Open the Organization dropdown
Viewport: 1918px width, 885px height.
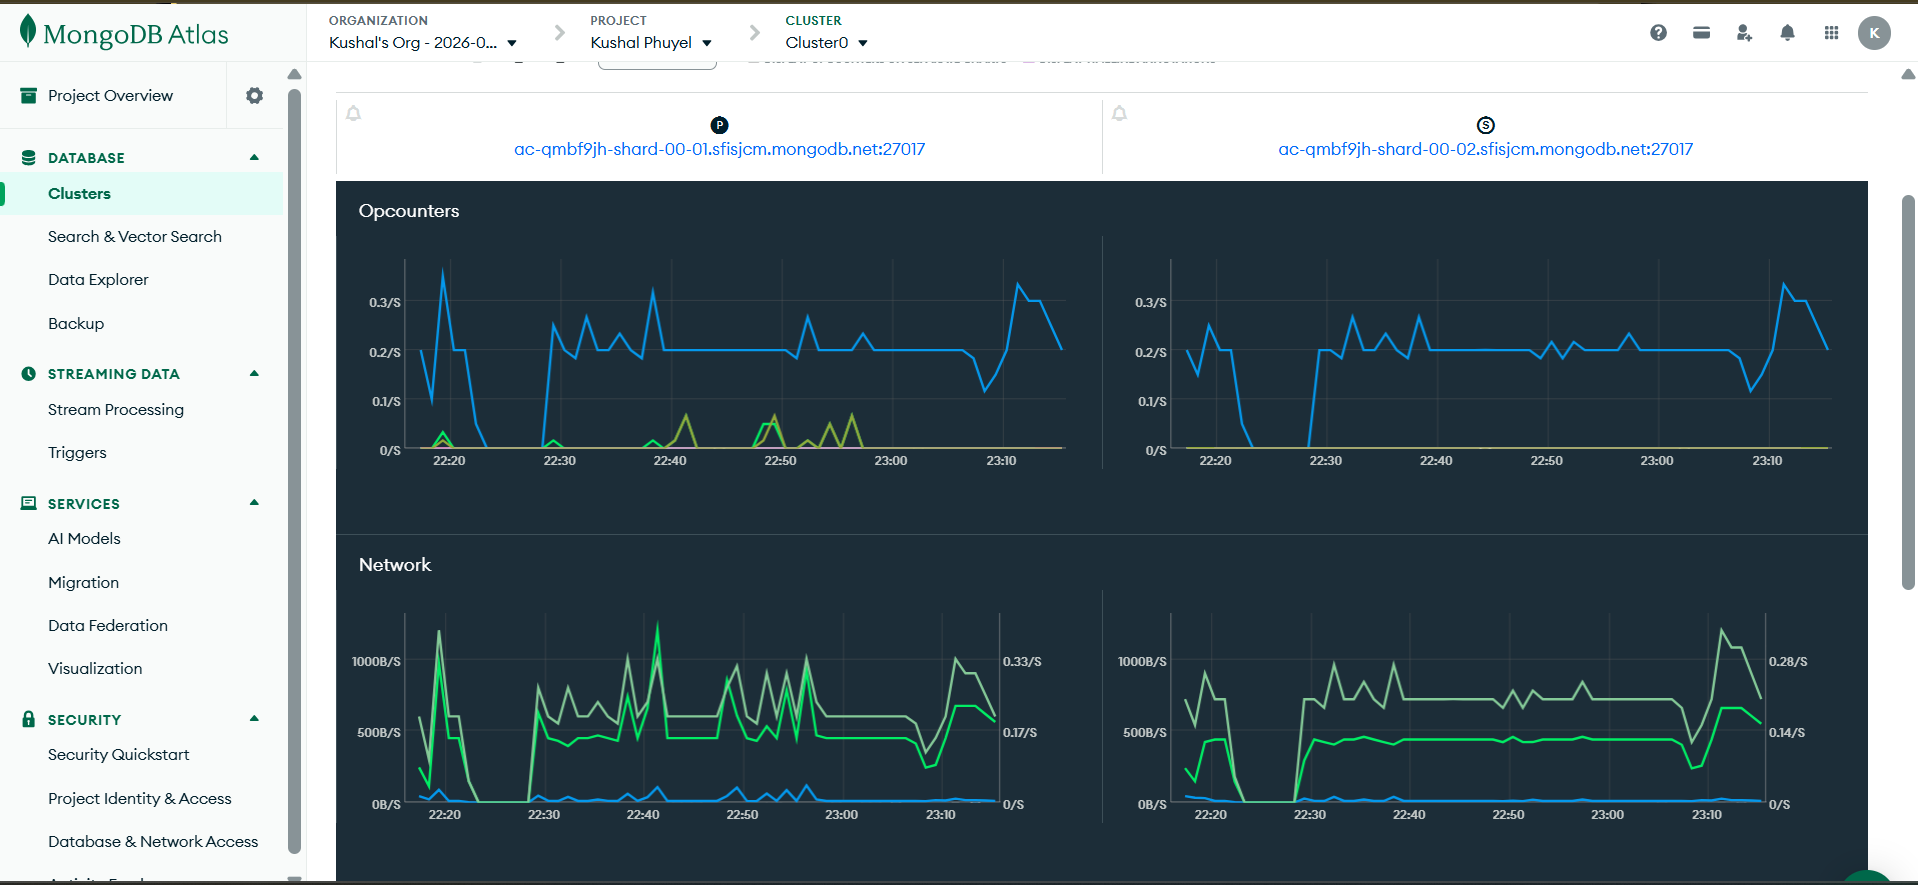click(423, 43)
